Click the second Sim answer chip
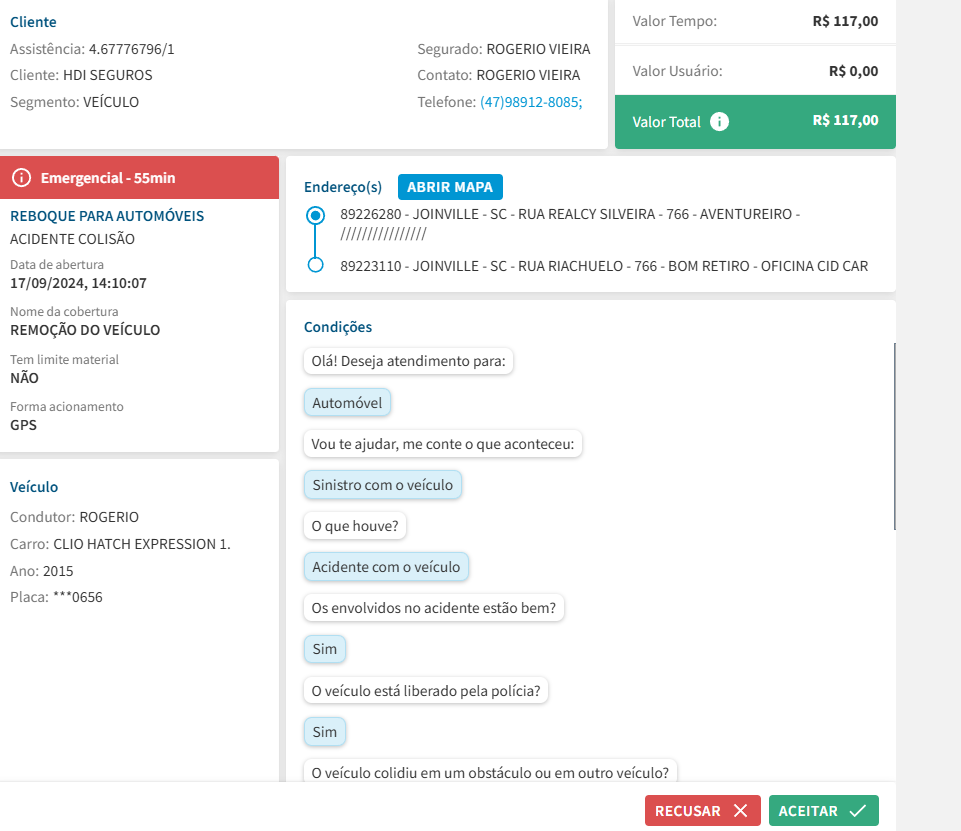 [325, 732]
